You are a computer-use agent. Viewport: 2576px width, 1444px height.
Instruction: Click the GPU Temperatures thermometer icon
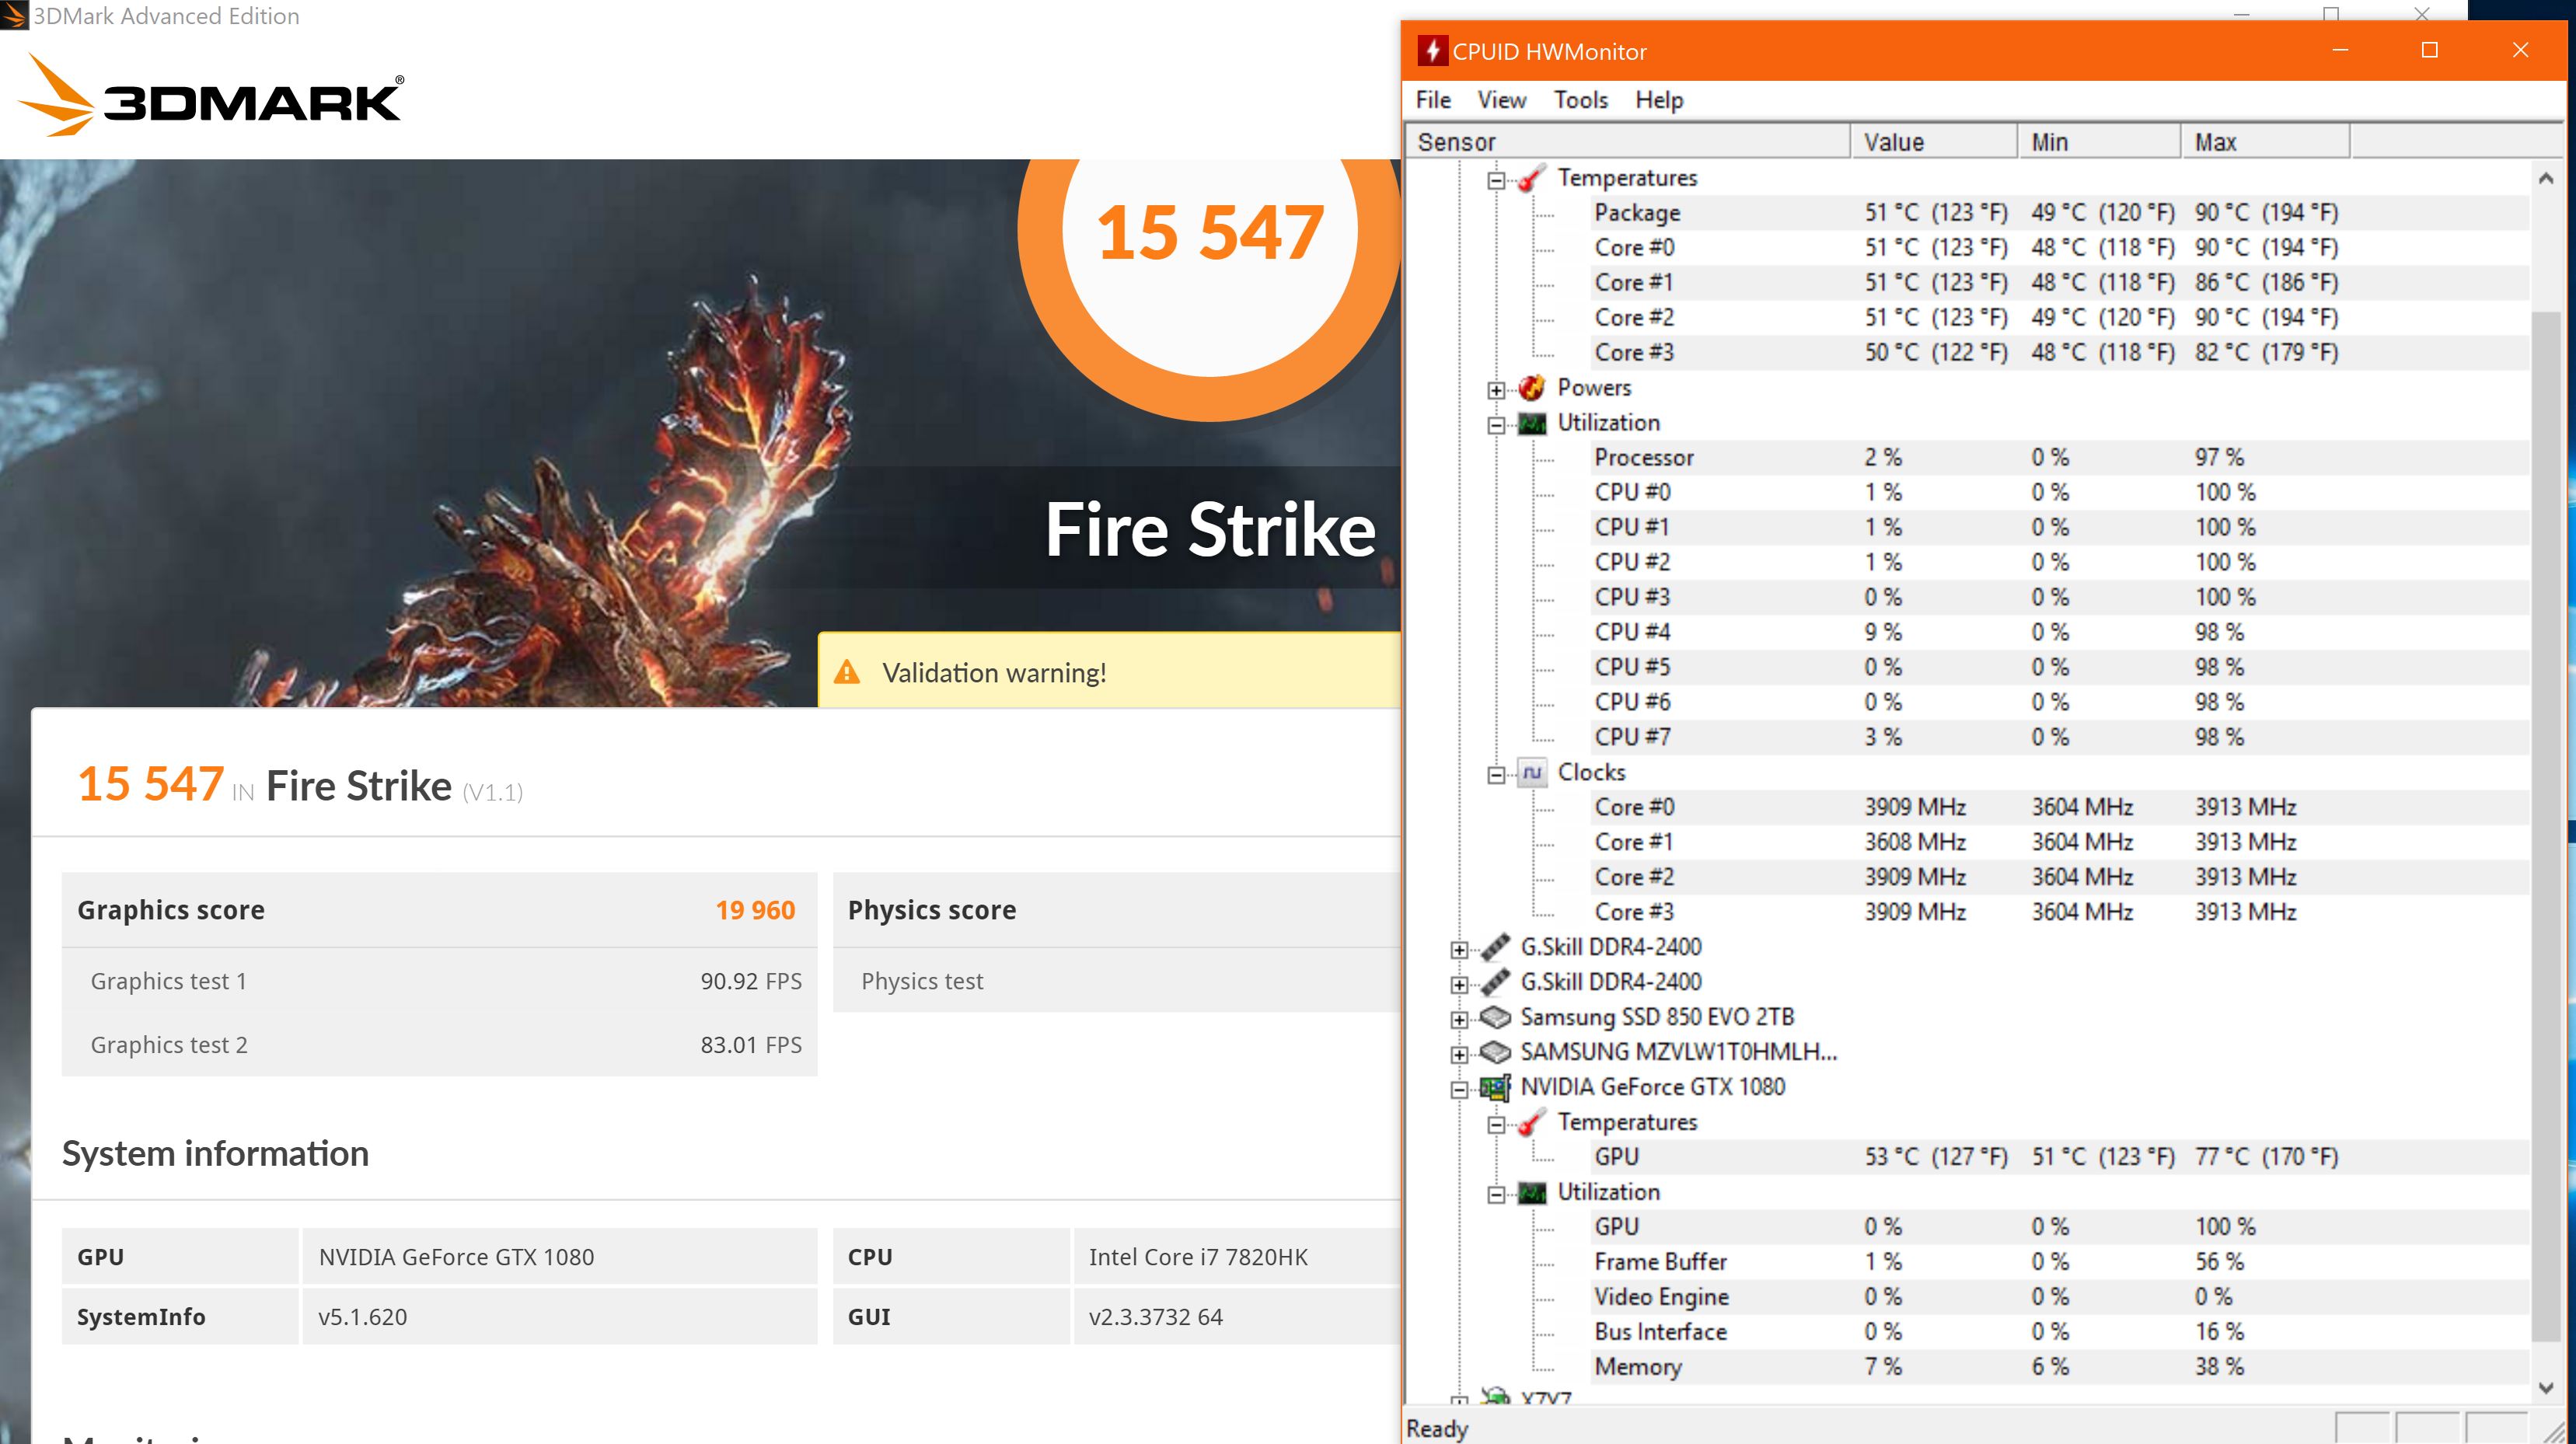coord(1531,1122)
